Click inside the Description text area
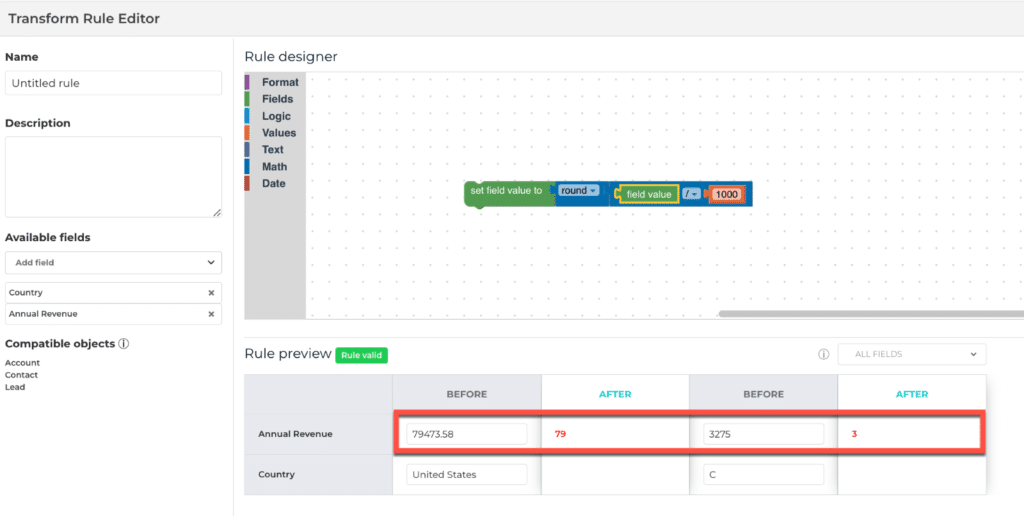Viewport: 1024px width, 522px height. pos(113,177)
